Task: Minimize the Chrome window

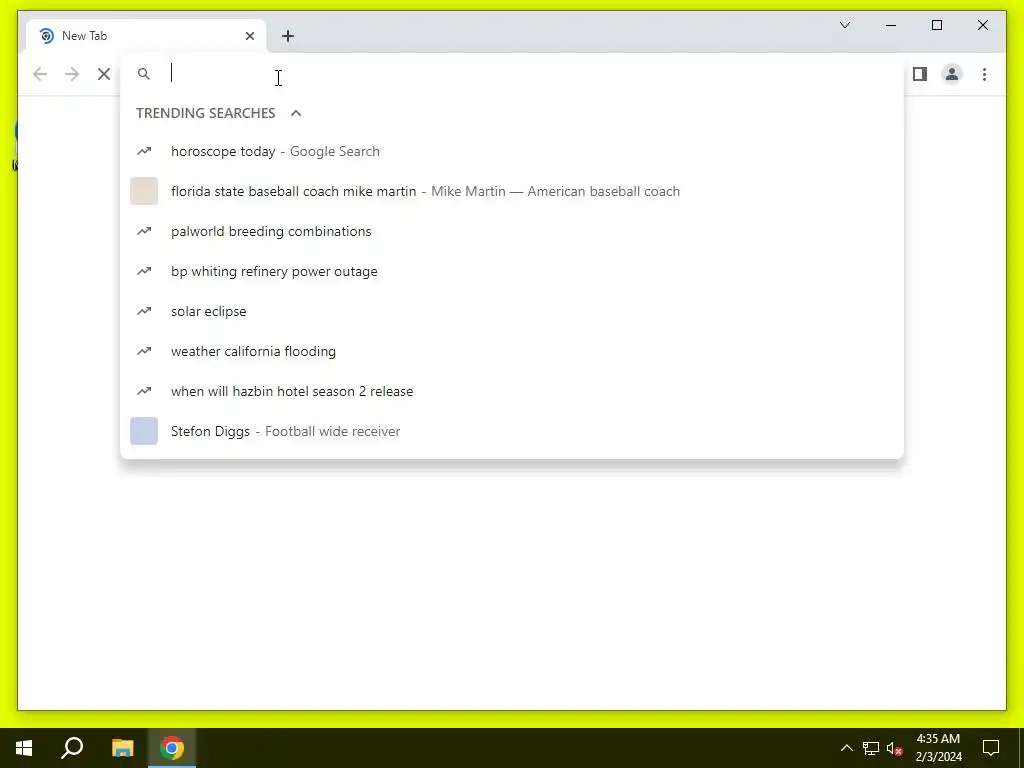Action: tap(891, 25)
